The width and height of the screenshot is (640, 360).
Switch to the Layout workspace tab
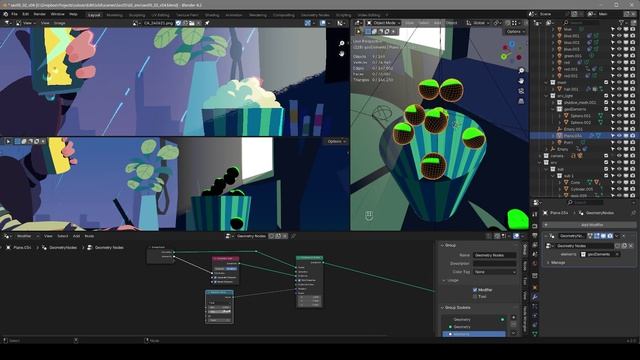pyautogui.click(x=94, y=15)
